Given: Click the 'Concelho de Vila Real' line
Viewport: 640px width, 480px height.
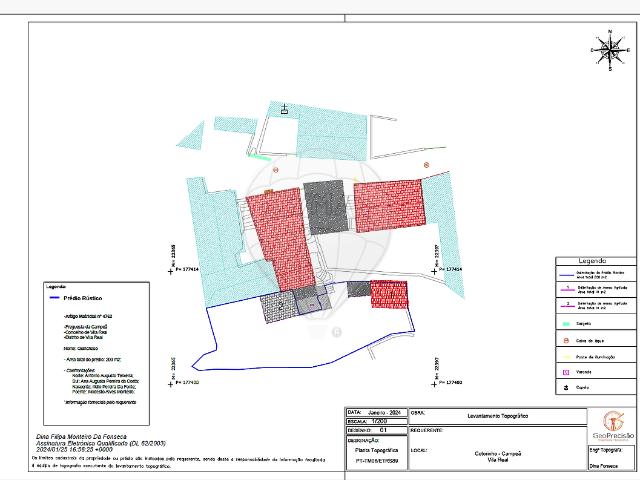Looking at the screenshot, I should click(x=85, y=332).
